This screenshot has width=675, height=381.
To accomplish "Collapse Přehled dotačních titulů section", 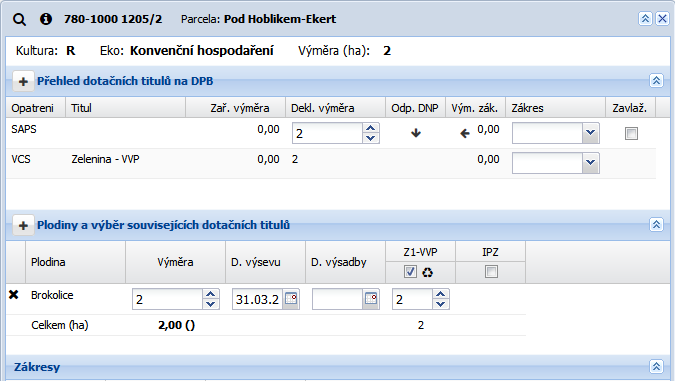I will coord(656,81).
